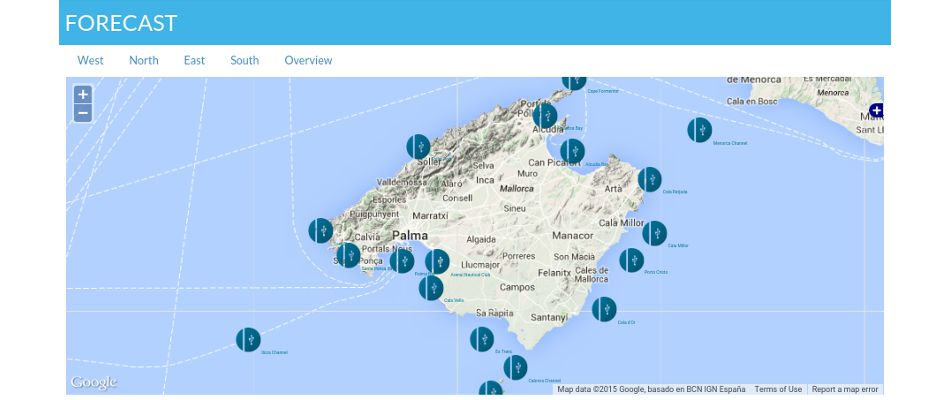Switch to the East tab

point(194,61)
